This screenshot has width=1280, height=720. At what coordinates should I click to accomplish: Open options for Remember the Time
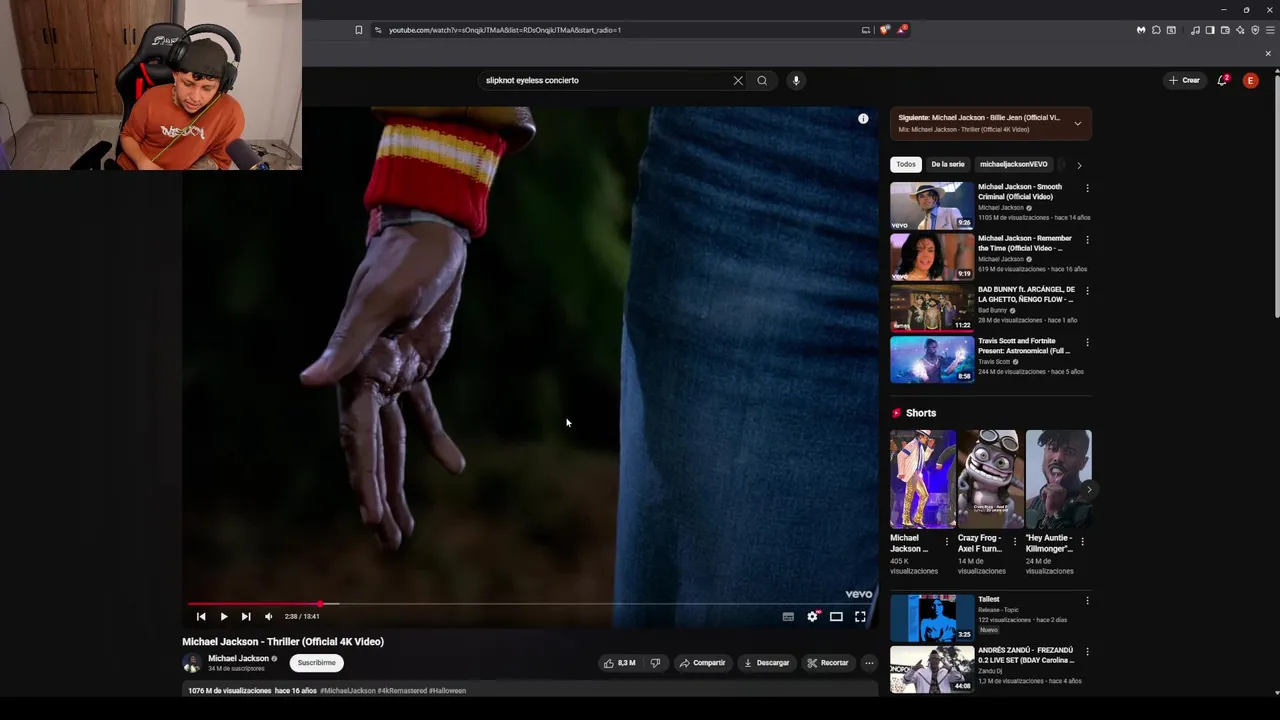tap(1087, 240)
